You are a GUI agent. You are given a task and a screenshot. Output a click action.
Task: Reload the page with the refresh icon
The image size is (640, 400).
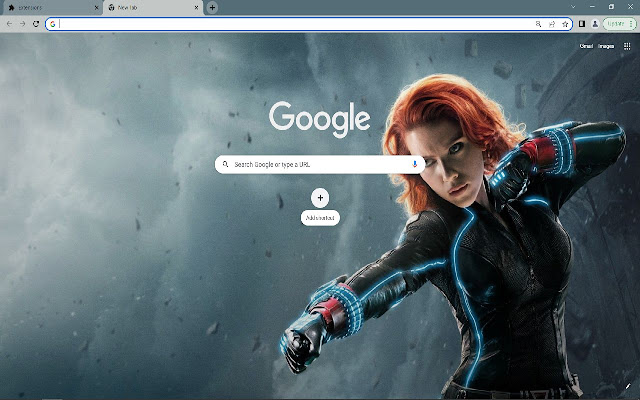tap(36, 24)
